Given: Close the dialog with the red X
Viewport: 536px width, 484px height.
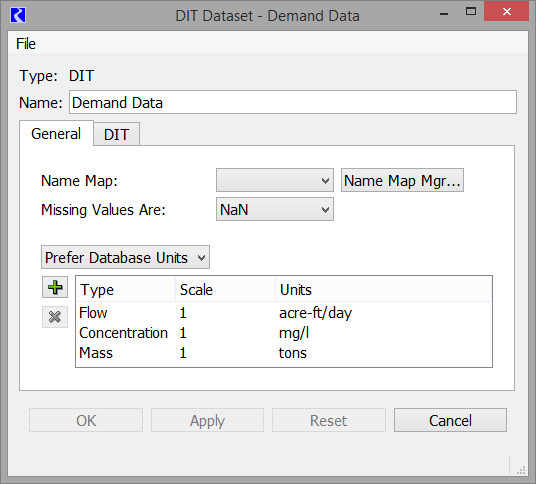Looking at the screenshot, I should [x=506, y=12].
